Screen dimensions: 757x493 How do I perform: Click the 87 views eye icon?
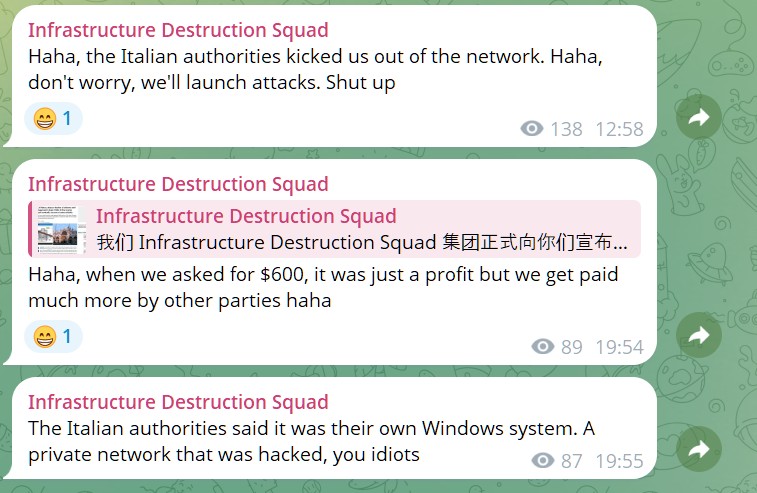point(543,460)
